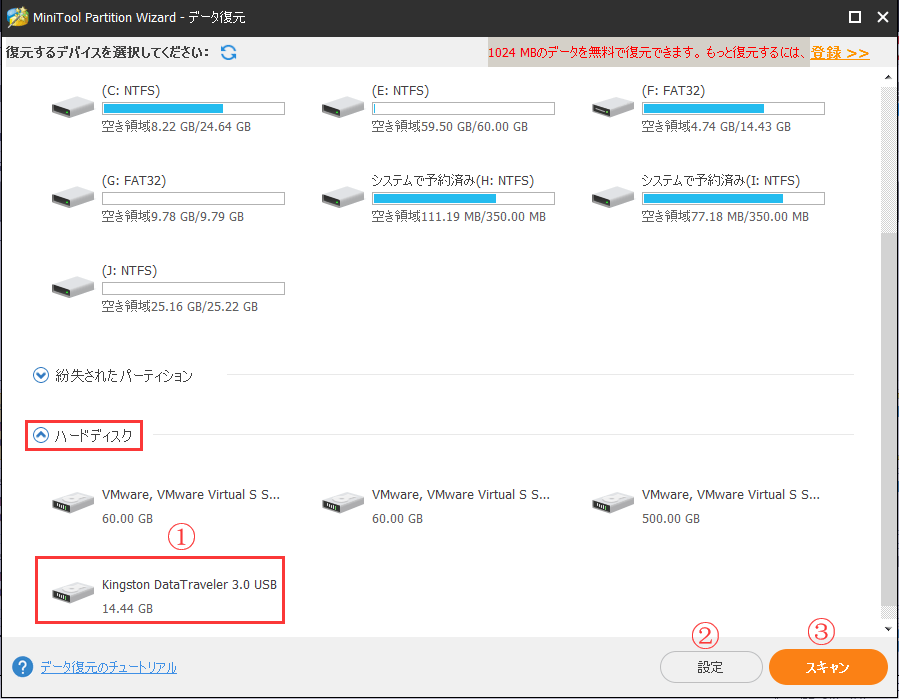The image size is (899, 699).
Task: Click the 500.00 GB size text
Action: (x=671, y=518)
